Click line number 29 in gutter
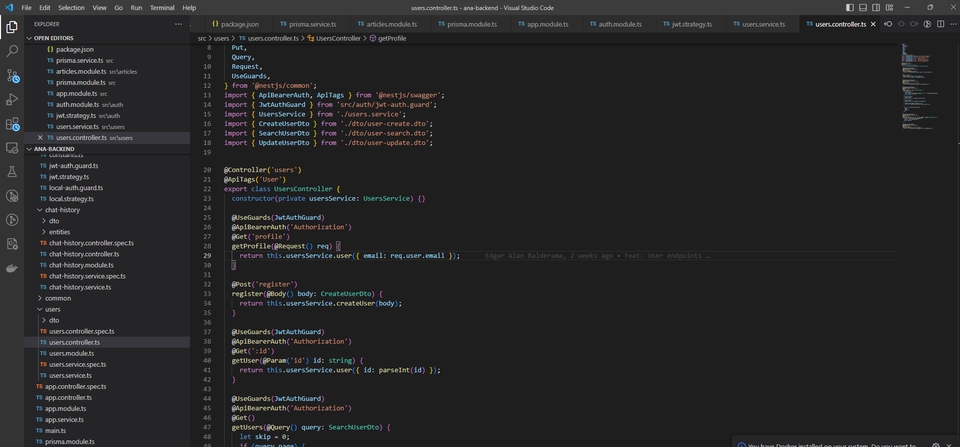Screen dimensions: 960x447 point(208,256)
